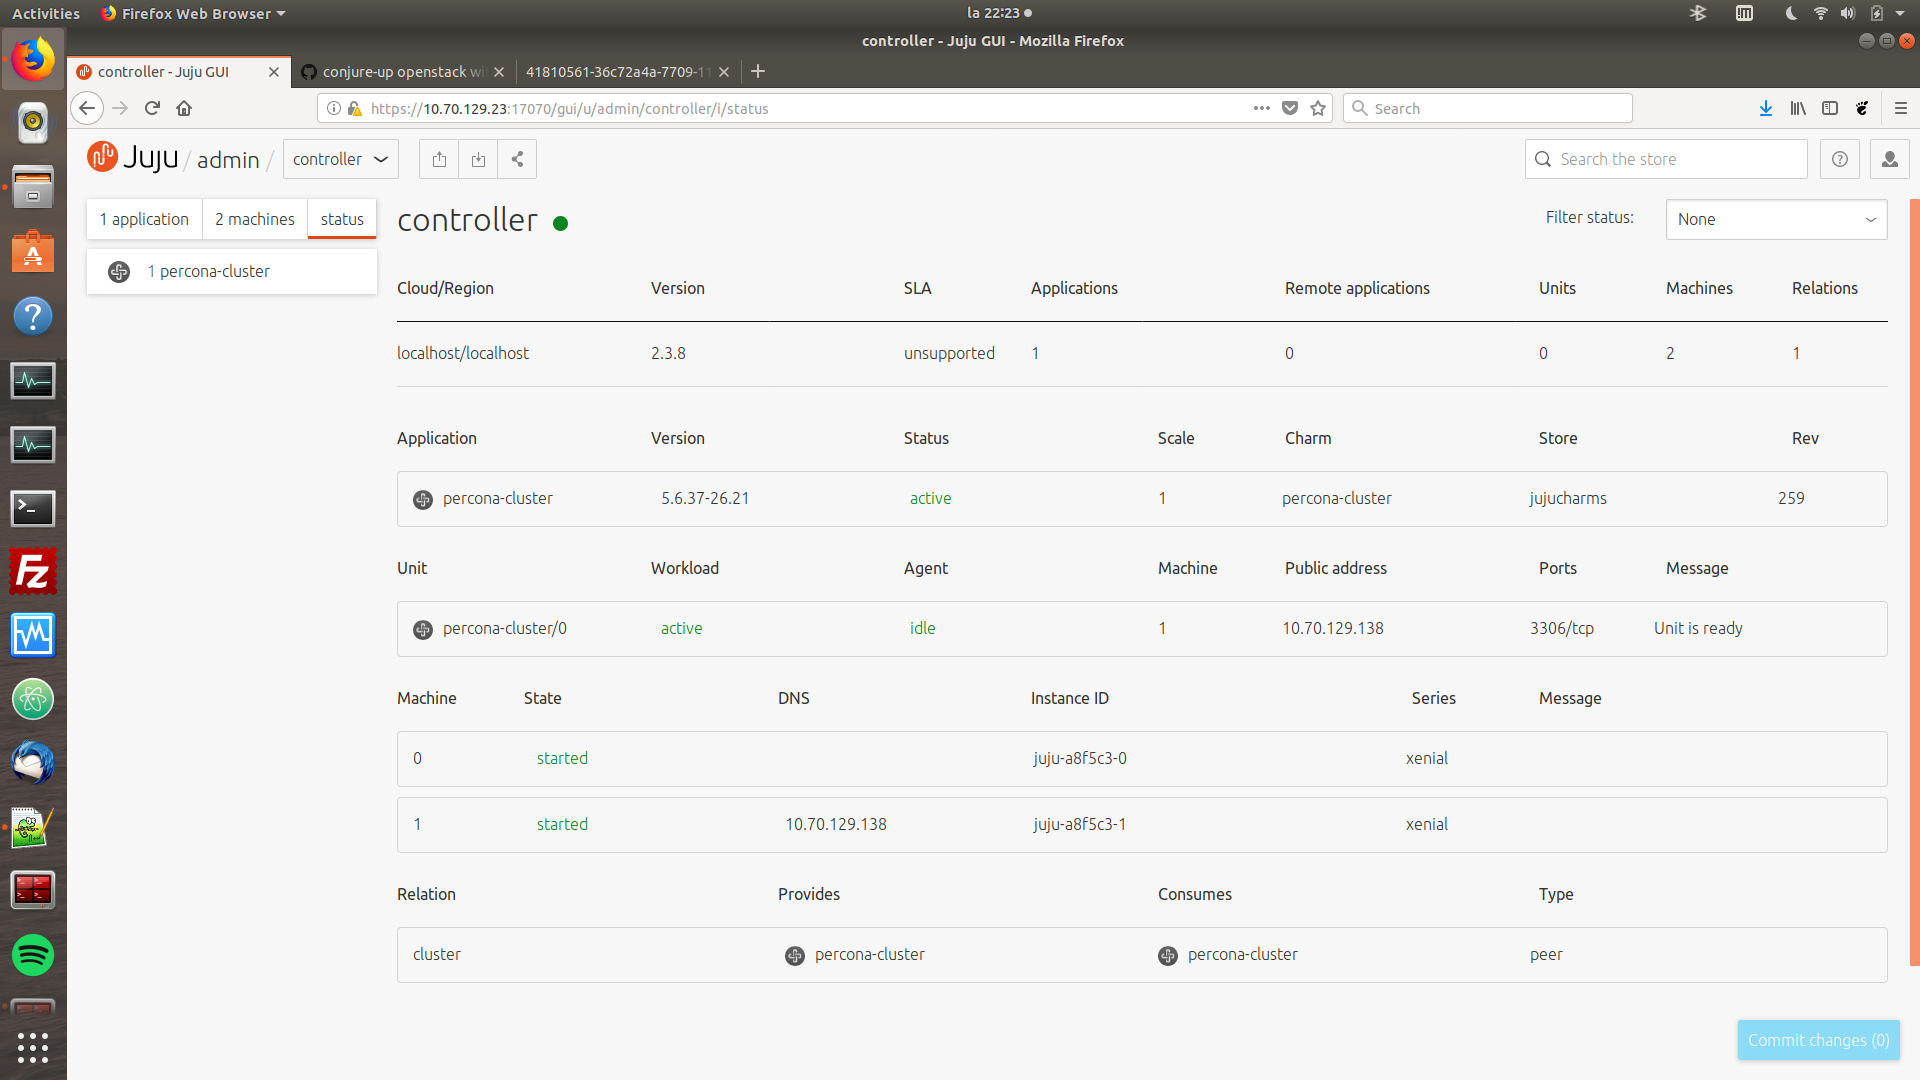The height and width of the screenshot is (1080, 1920).
Task: Bookmark the page with the star icon
Action: coord(1317,108)
